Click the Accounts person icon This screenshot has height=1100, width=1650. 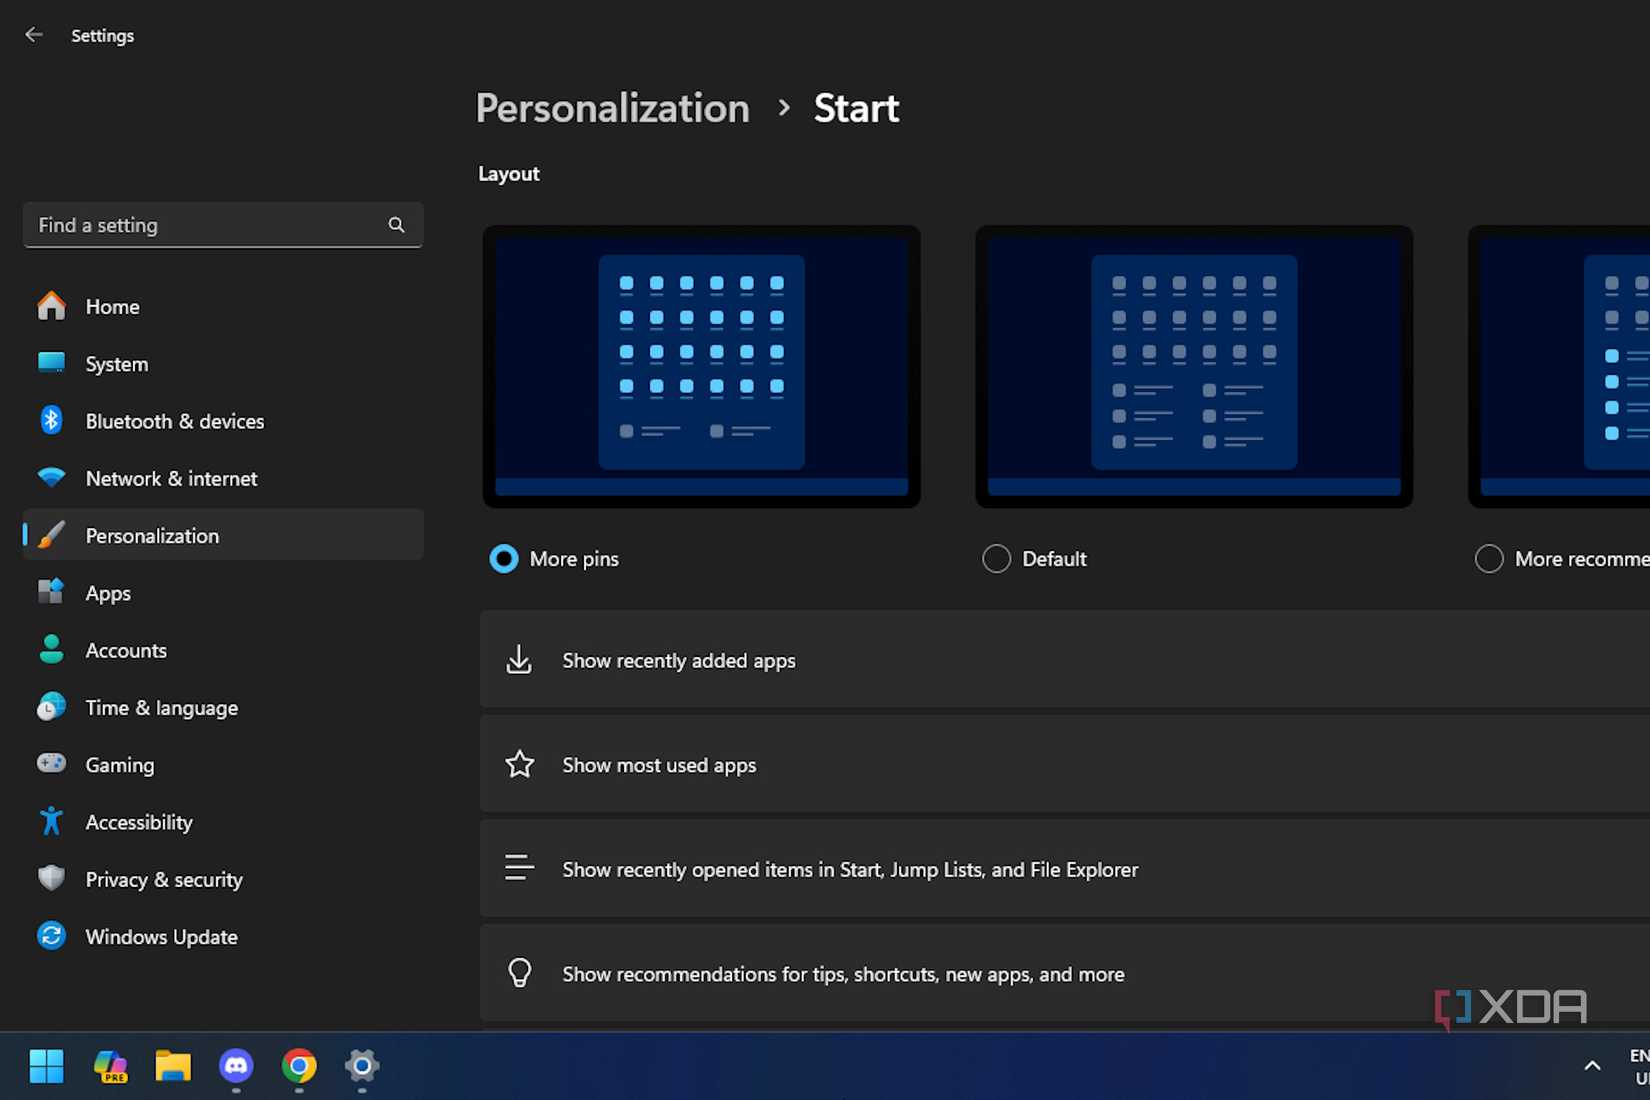(51, 649)
